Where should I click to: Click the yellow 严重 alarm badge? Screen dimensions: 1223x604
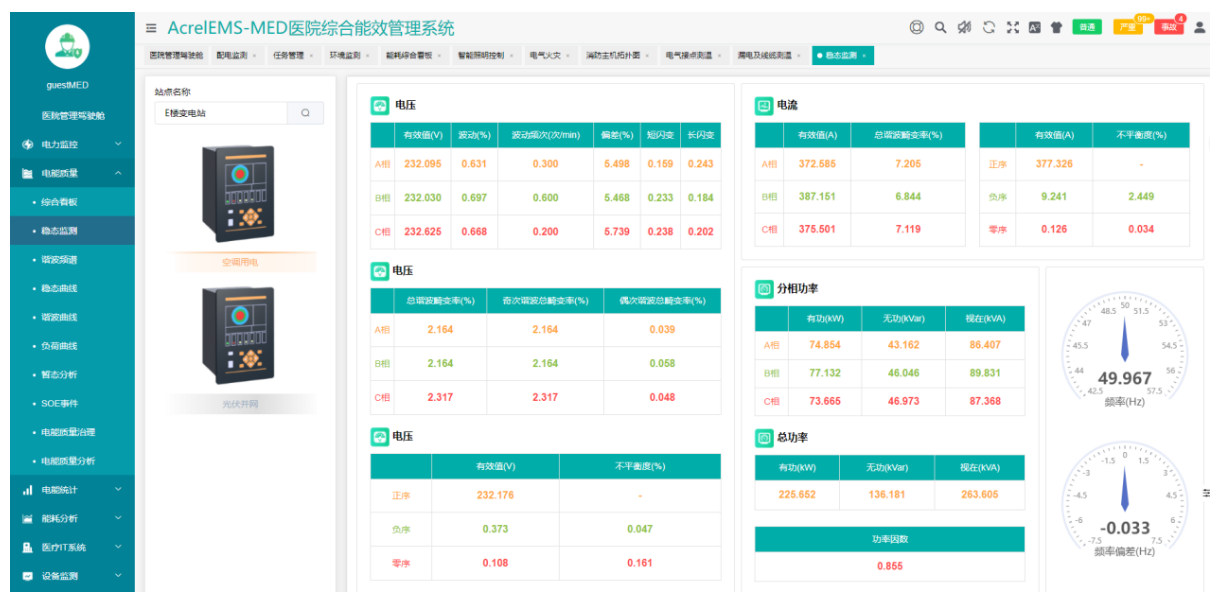pyautogui.click(x=1127, y=28)
